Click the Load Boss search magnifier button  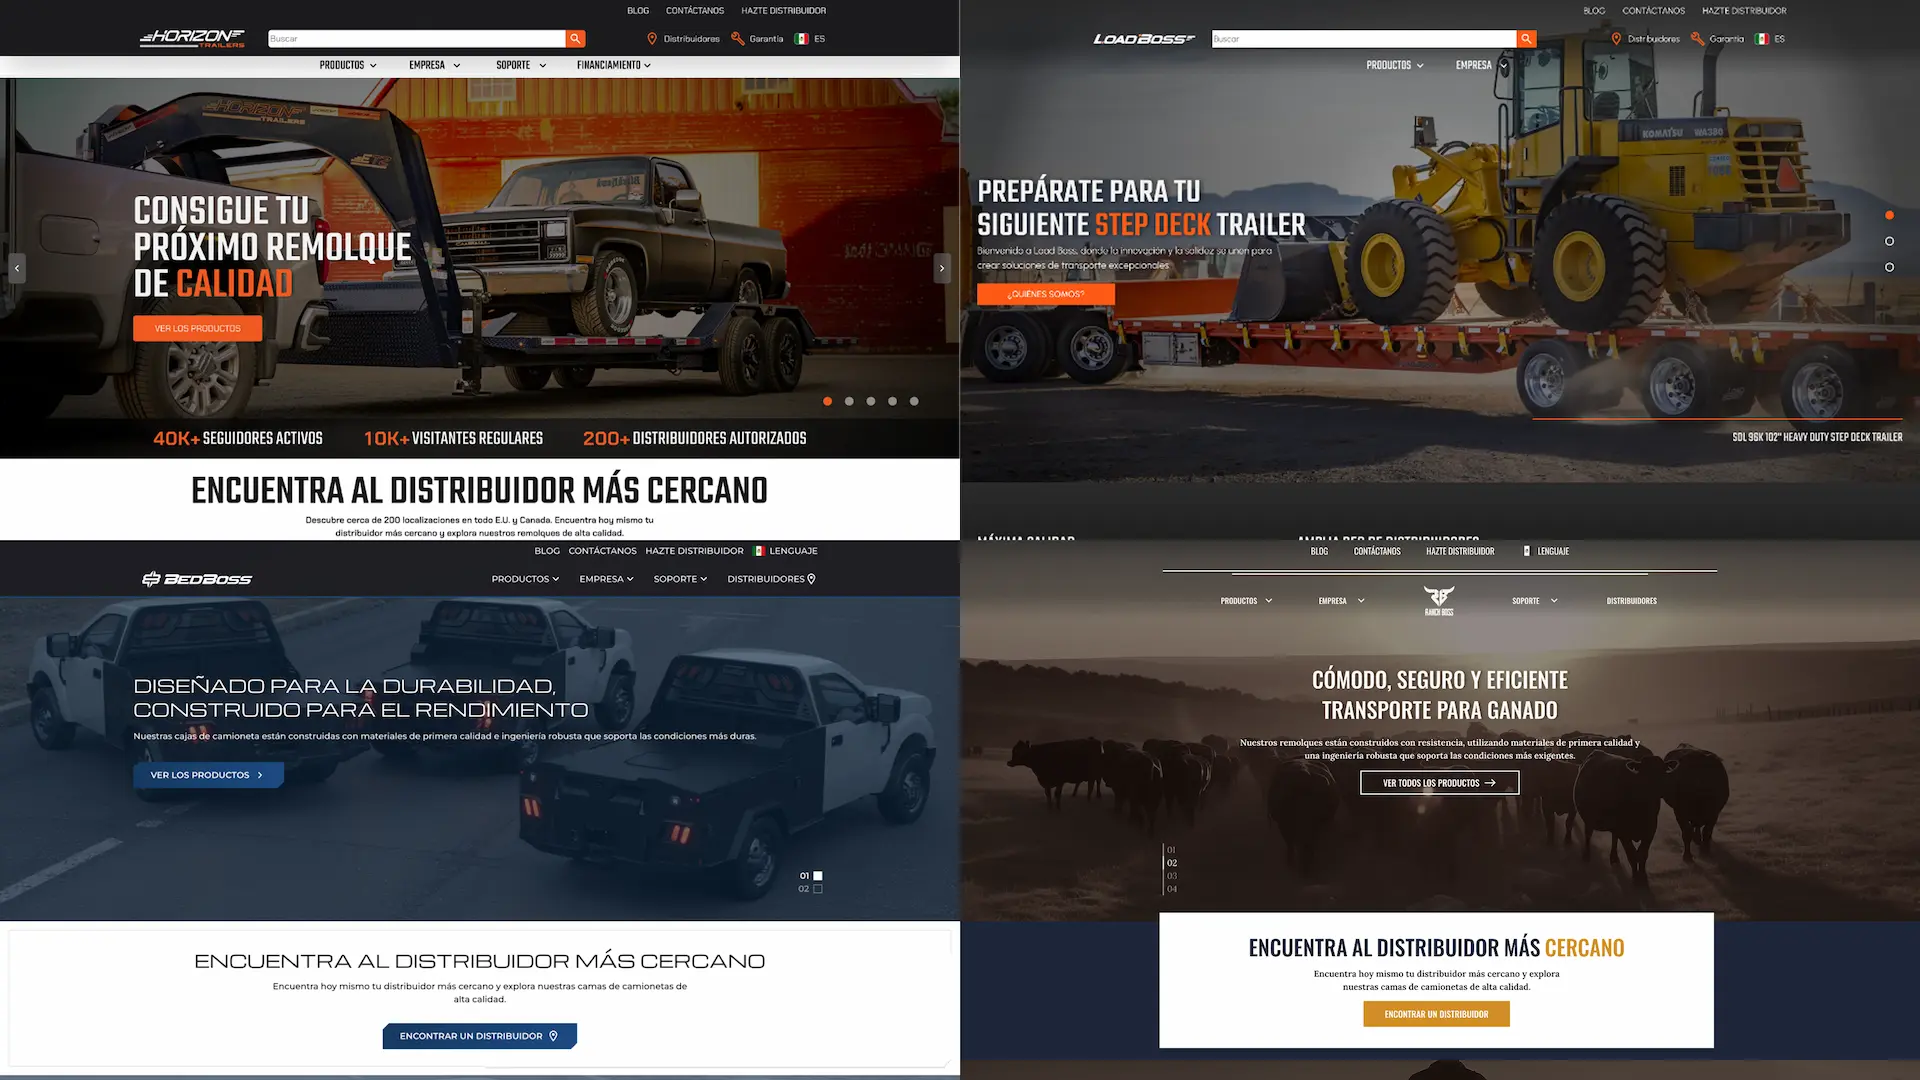(x=1526, y=39)
